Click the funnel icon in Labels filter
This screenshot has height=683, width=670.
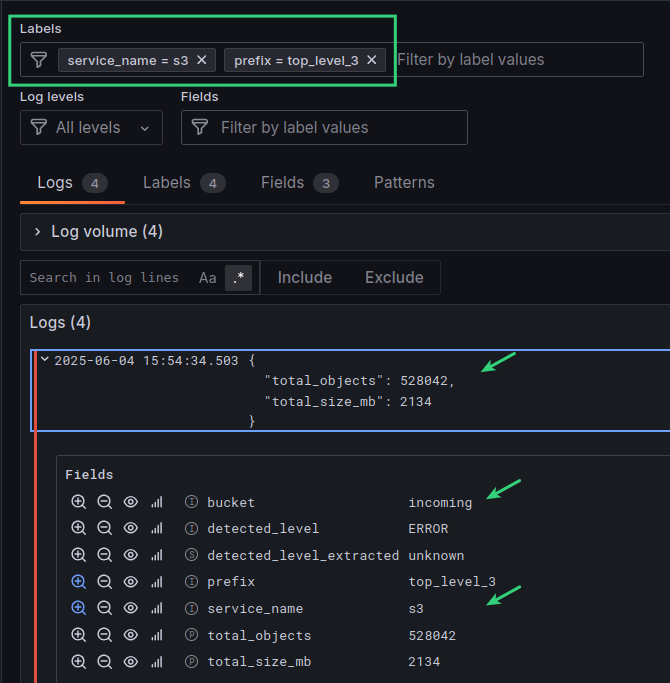pyautogui.click(x=39, y=60)
